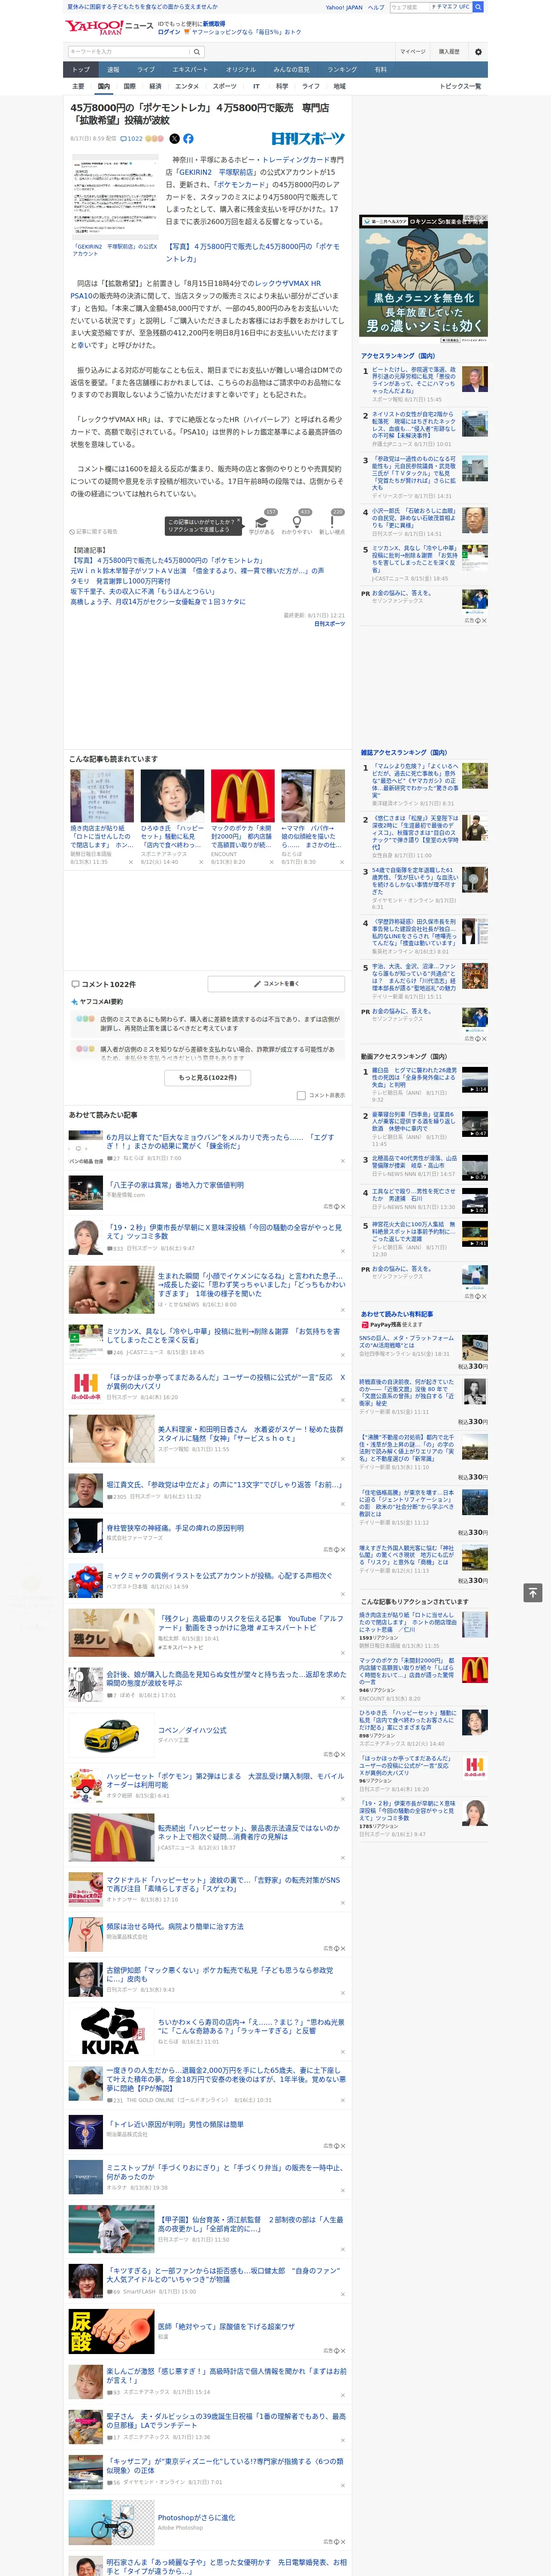
Task: Open the トップ navigation tab
Action: click(81, 70)
